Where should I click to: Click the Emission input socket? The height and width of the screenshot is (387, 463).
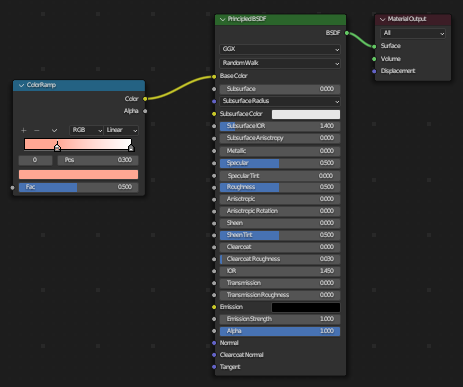[x=214, y=307]
